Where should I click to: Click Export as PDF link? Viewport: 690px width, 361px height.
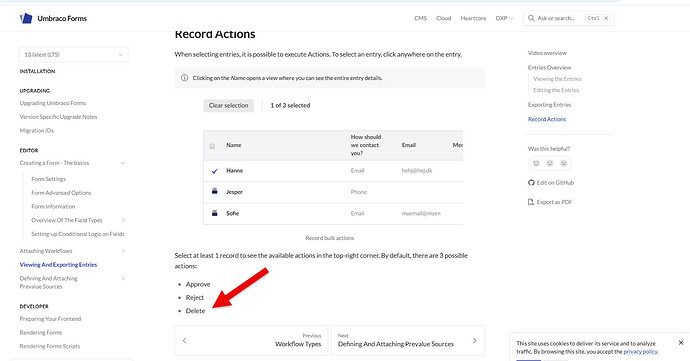(x=554, y=202)
